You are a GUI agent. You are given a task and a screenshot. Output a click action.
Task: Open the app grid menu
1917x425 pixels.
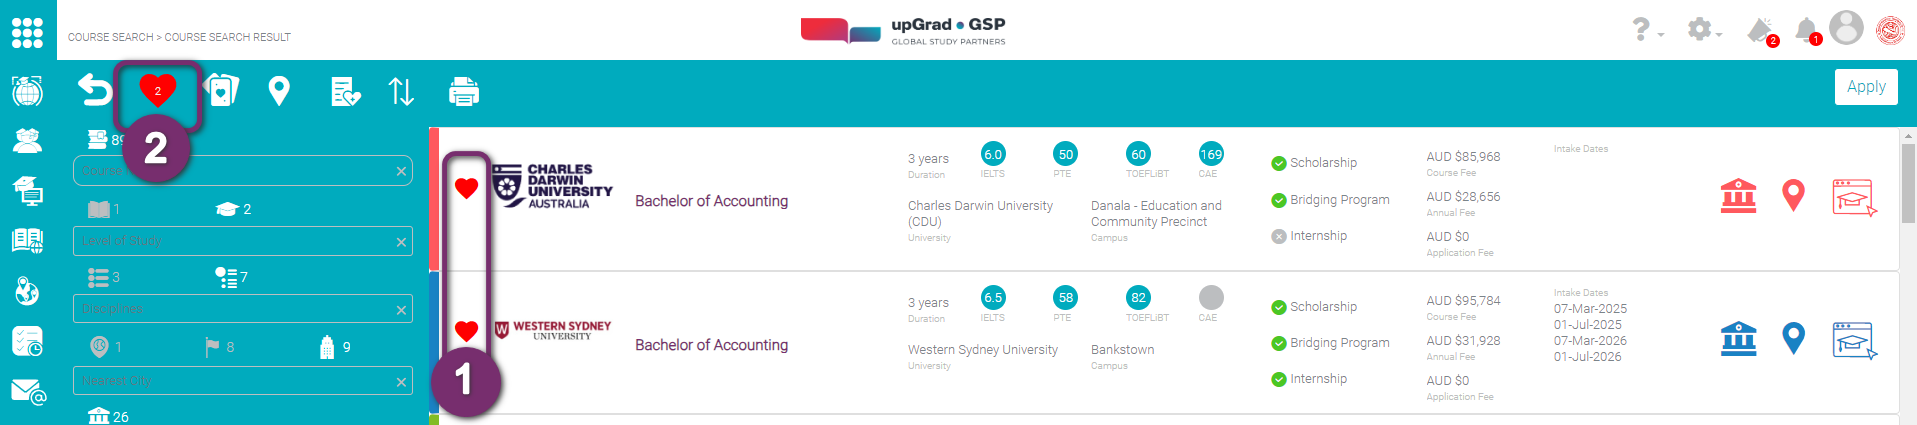[27, 32]
